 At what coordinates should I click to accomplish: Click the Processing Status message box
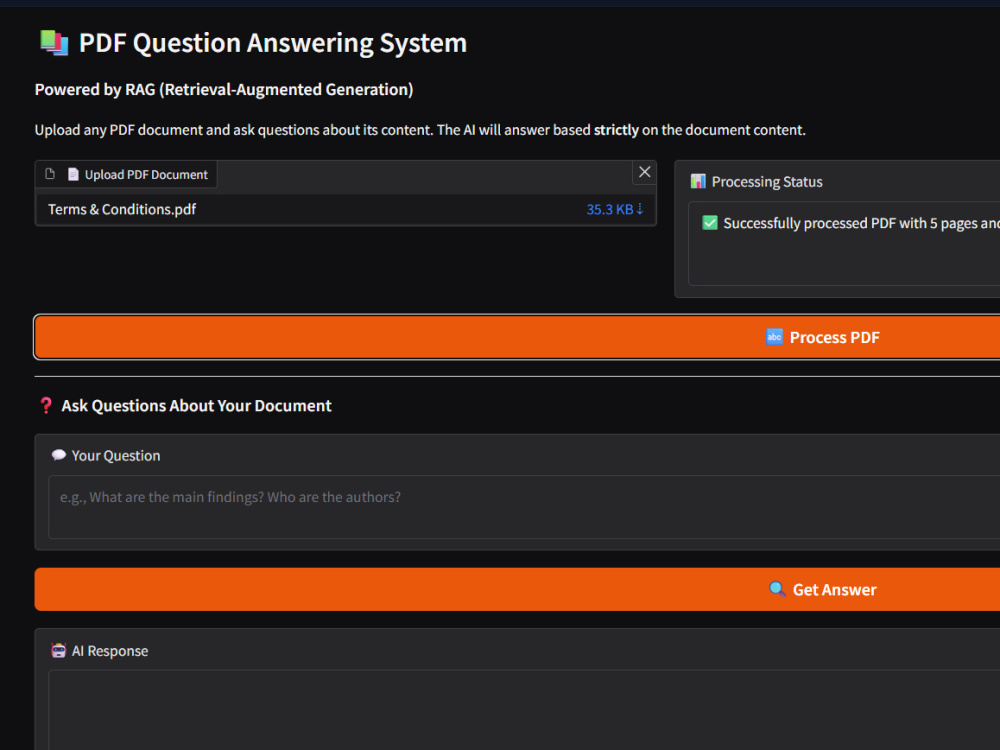[844, 244]
